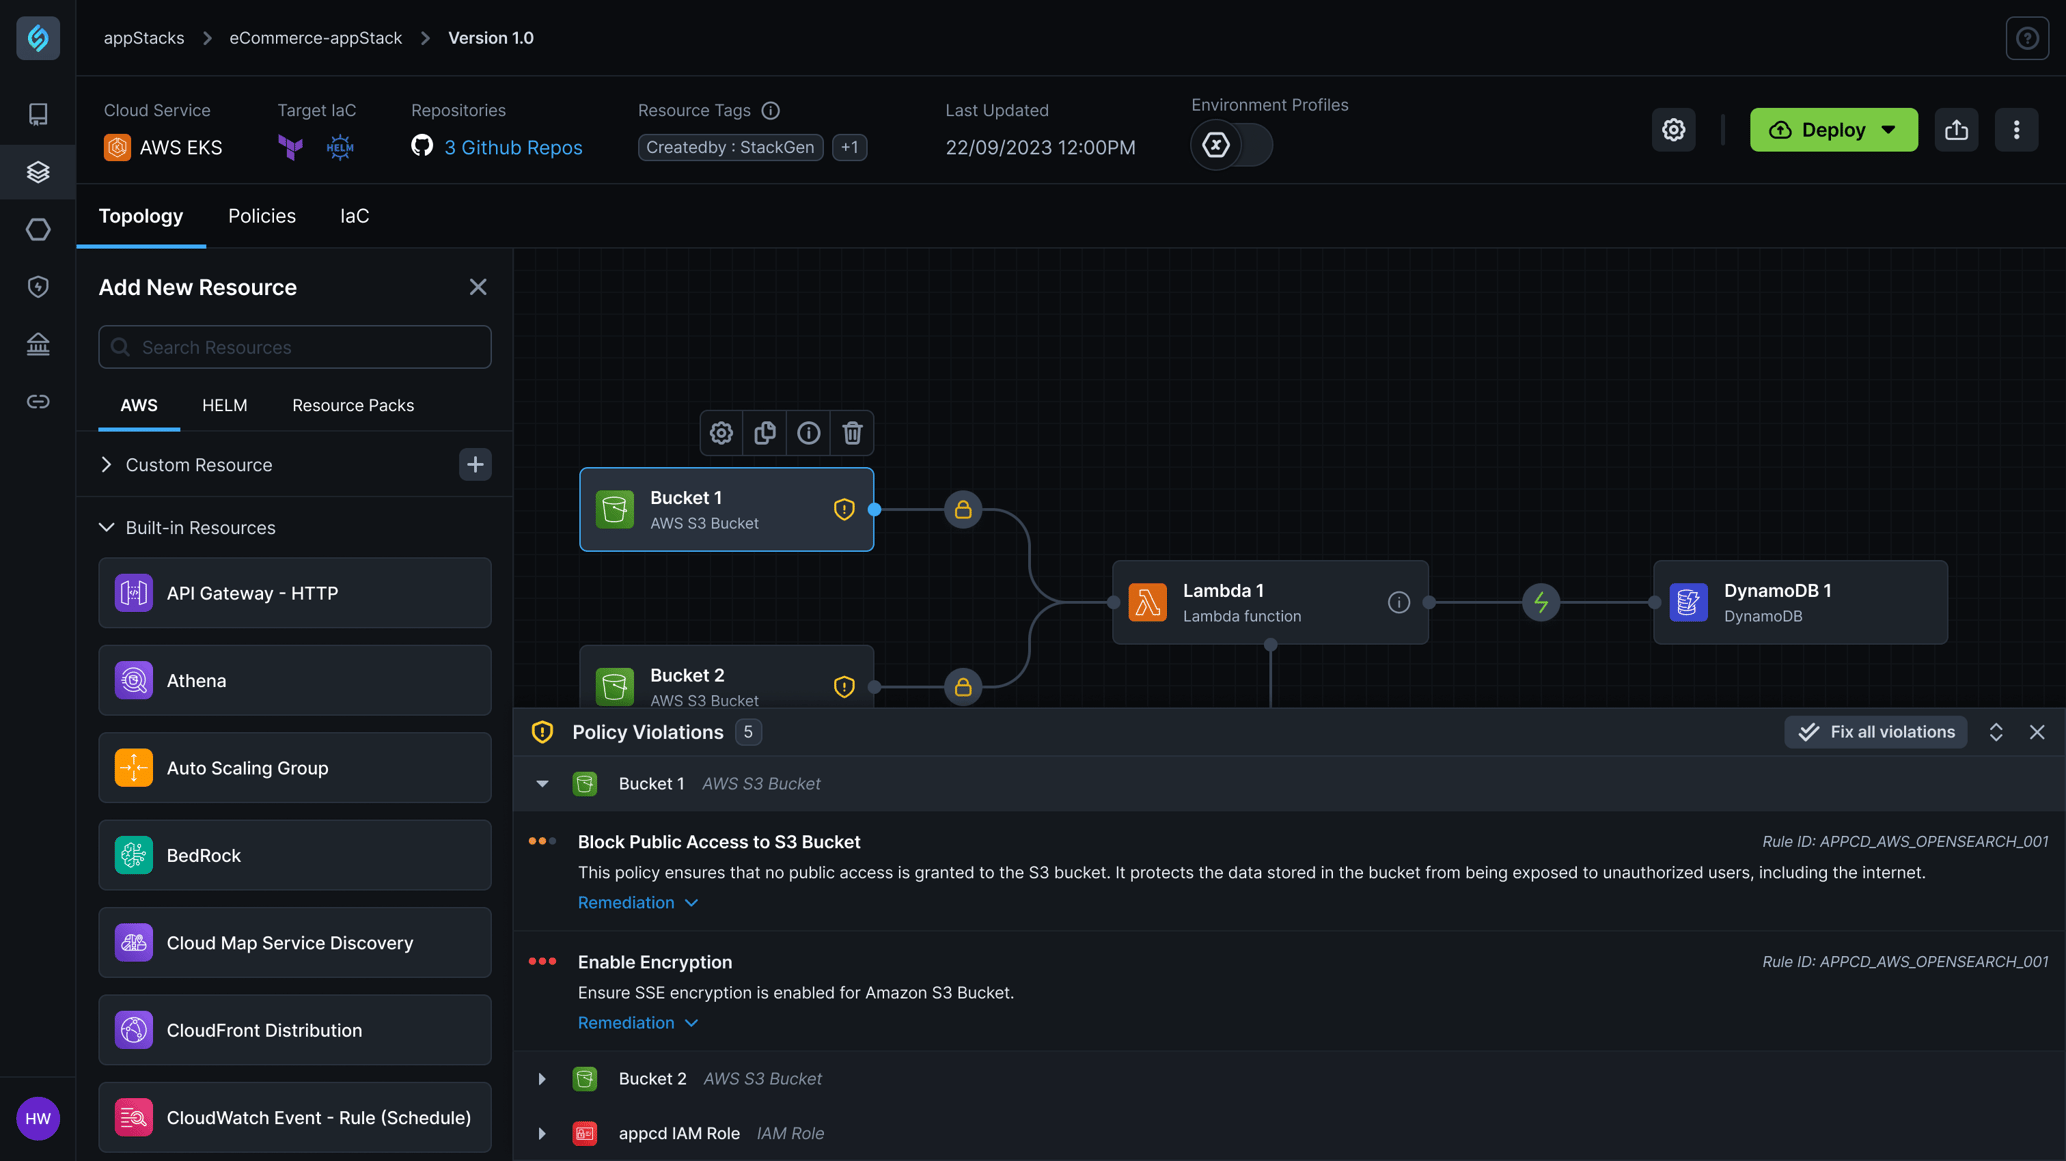Viewport: 2066px width, 1161px height.
Task: Click the lightning icon between Lambda and DynamoDB
Action: click(1541, 602)
